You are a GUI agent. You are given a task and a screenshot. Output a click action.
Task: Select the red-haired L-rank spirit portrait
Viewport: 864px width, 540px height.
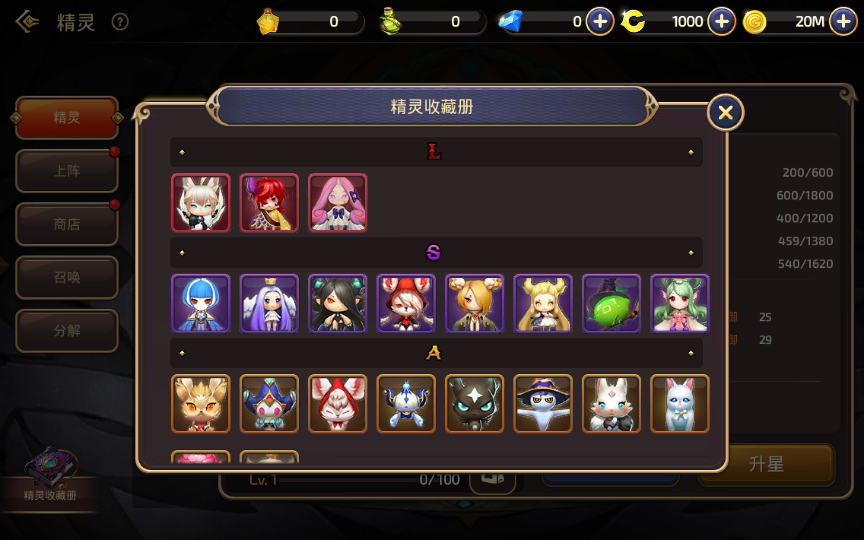[269, 203]
